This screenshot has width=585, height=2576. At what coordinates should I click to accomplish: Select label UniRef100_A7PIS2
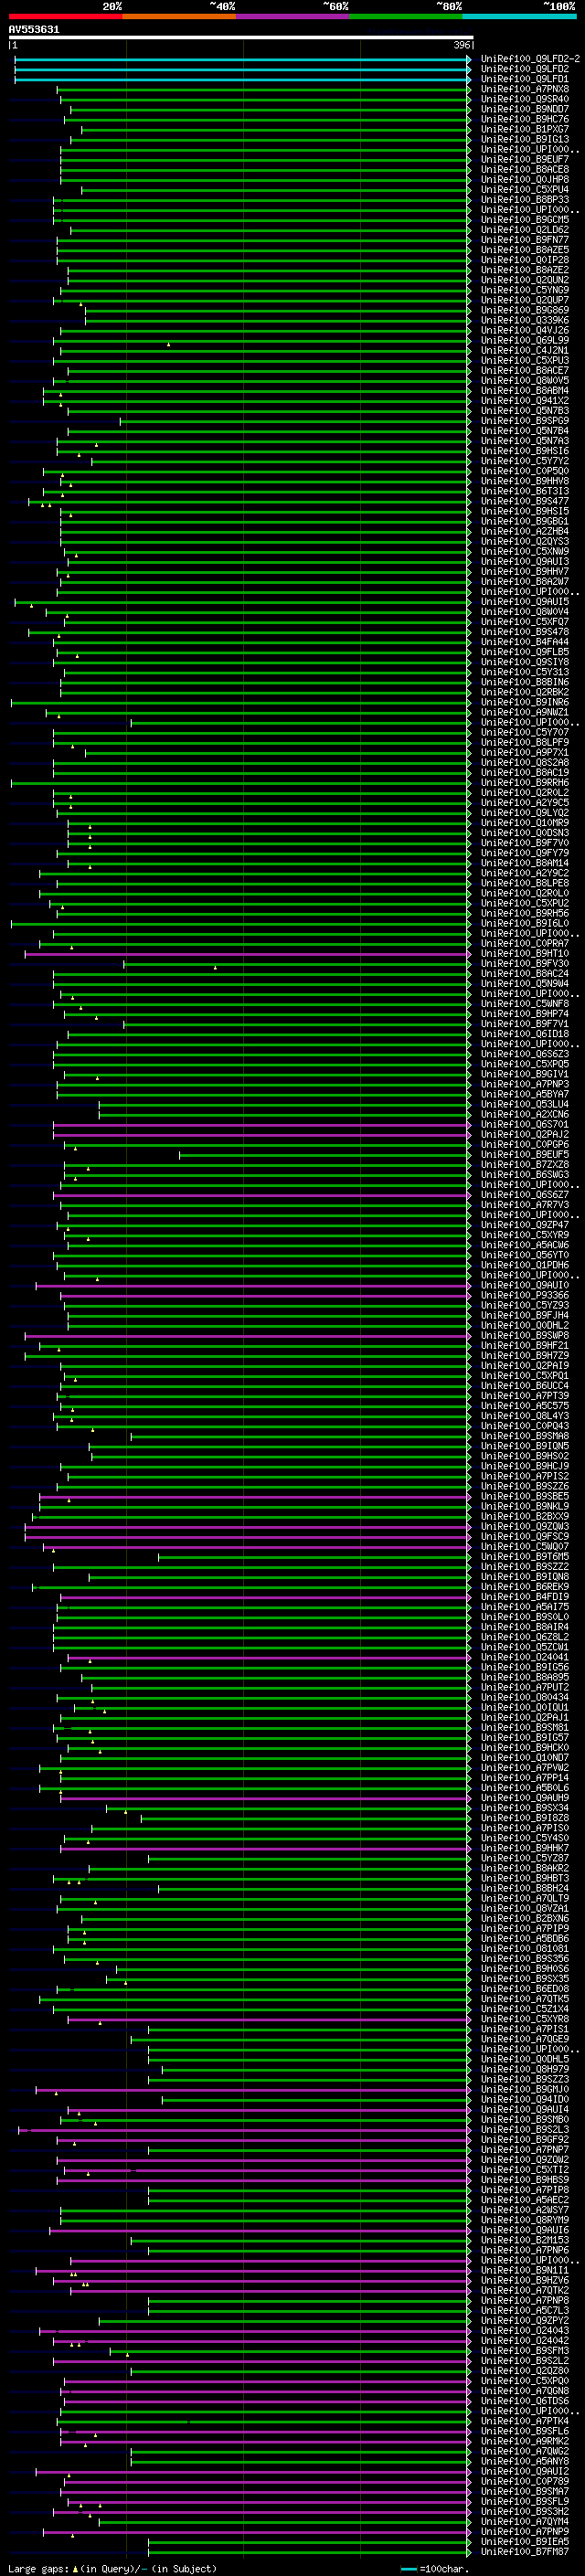pyautogui.click(x=525, y=1477)
